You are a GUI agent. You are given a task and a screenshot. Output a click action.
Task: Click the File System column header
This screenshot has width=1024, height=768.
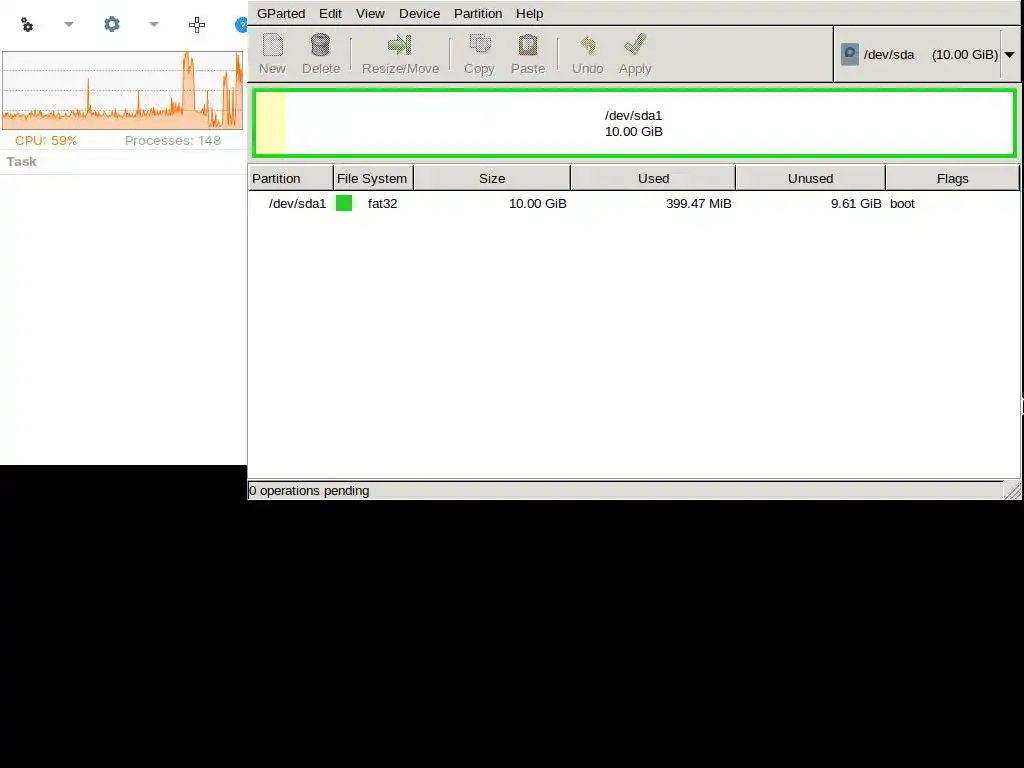pos(373,178)
